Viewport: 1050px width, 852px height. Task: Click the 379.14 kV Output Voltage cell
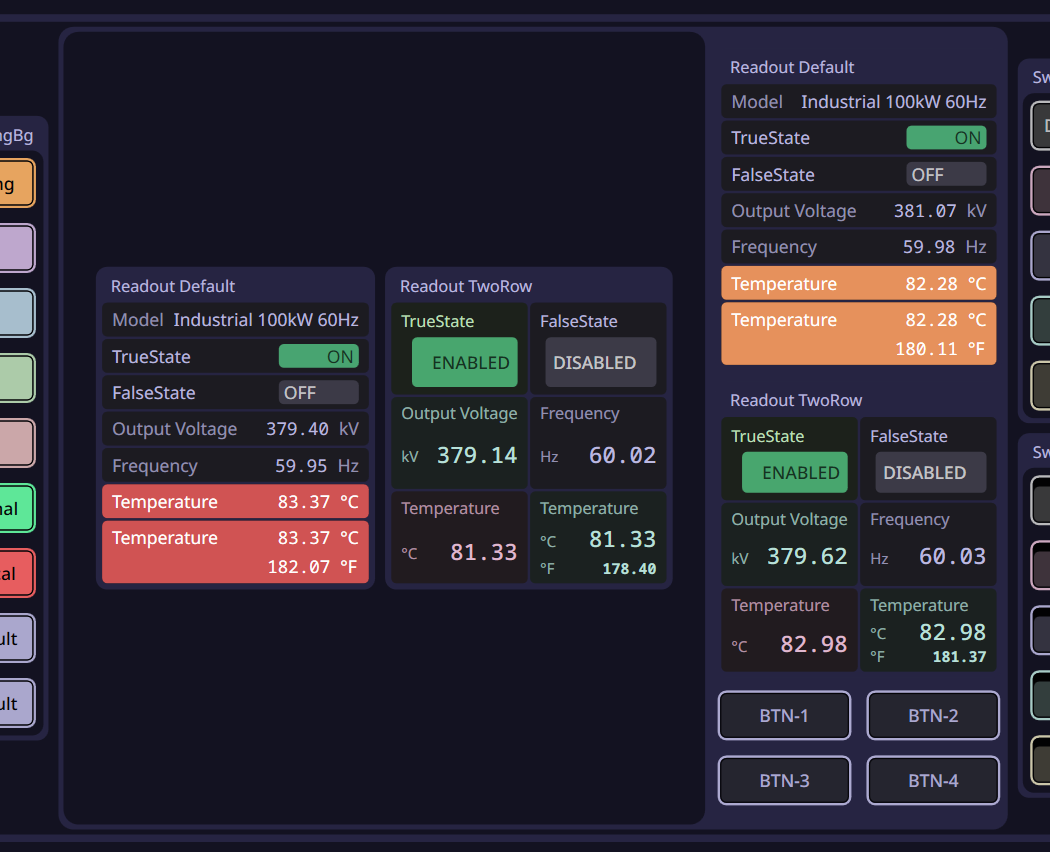459,443
